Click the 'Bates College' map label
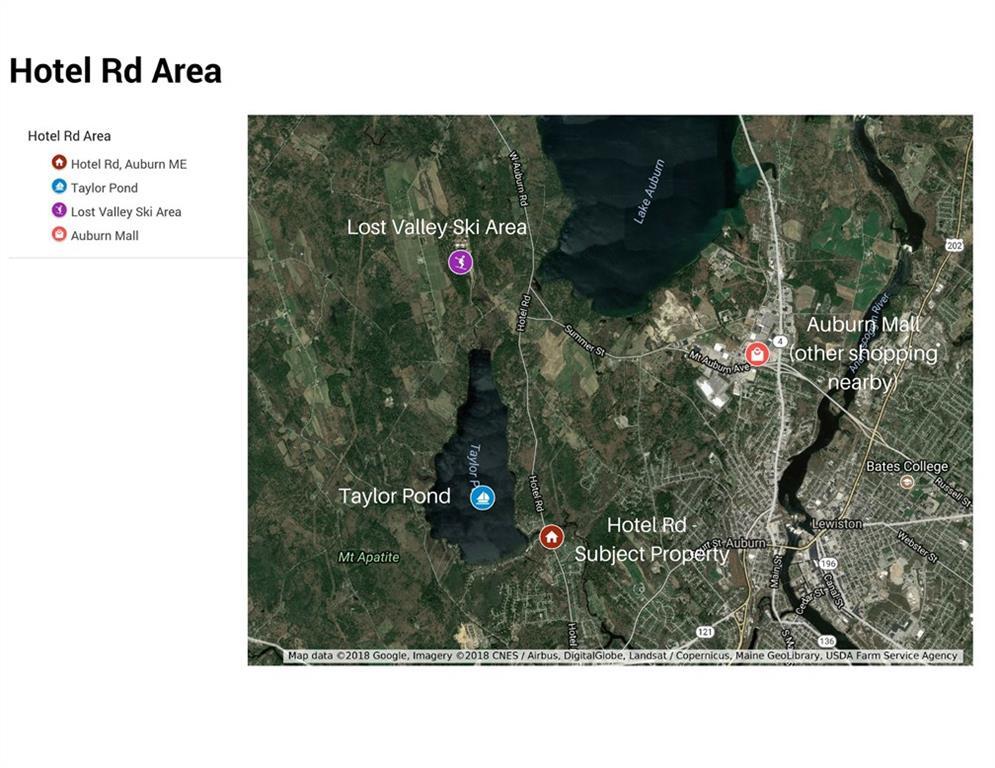Screen dimensions: 995x768 tap(907, 466)
